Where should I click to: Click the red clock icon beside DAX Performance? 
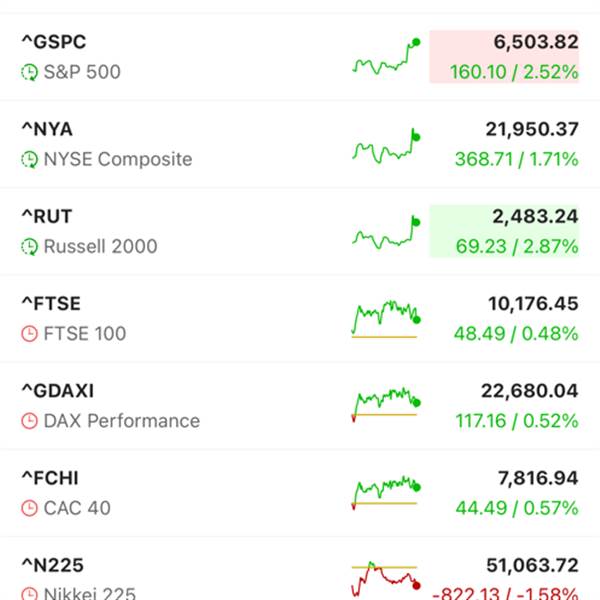[x=30, y=421]
